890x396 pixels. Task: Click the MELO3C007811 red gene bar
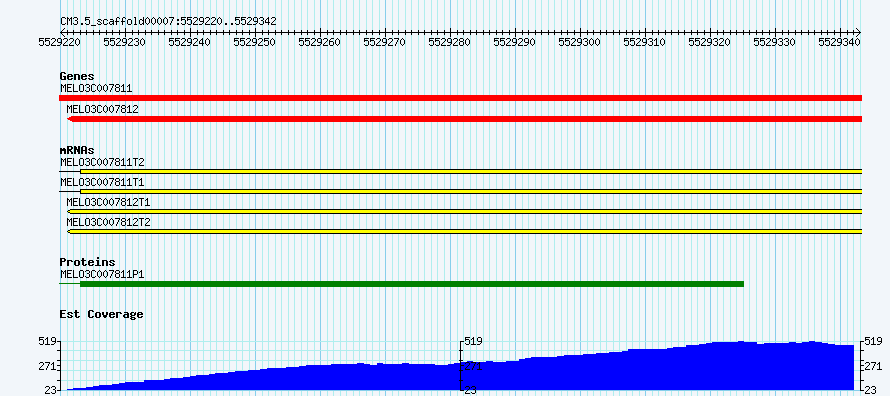[460, 98]
